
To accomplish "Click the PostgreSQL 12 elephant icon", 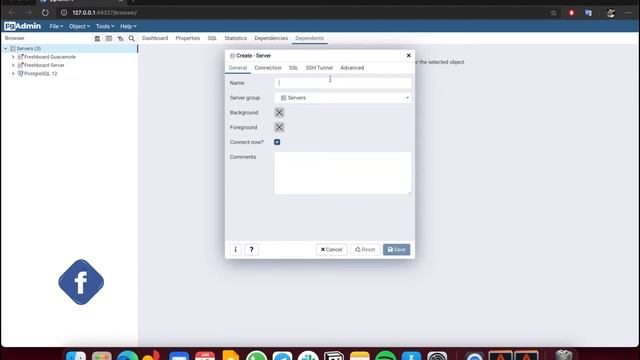I will (20, 73).
